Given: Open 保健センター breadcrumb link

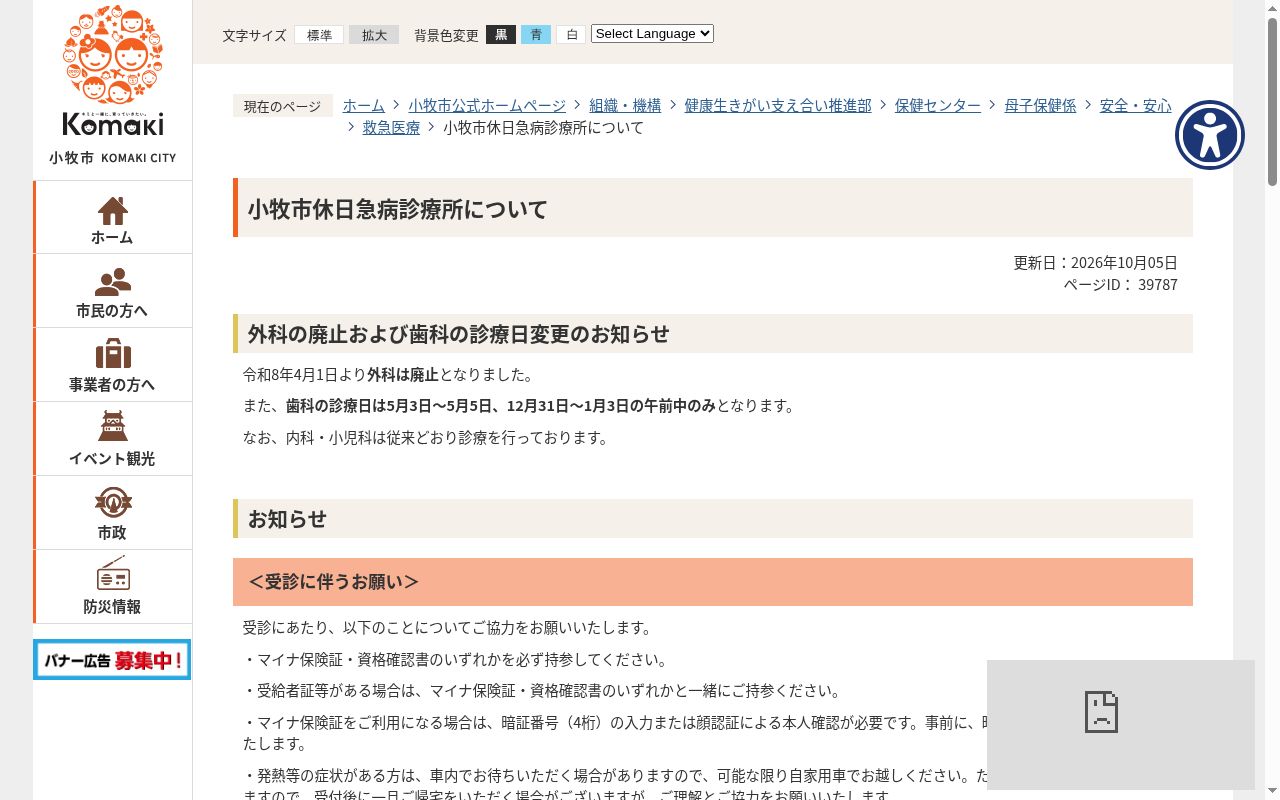Looking at the screenshot, I should [938, 105].
